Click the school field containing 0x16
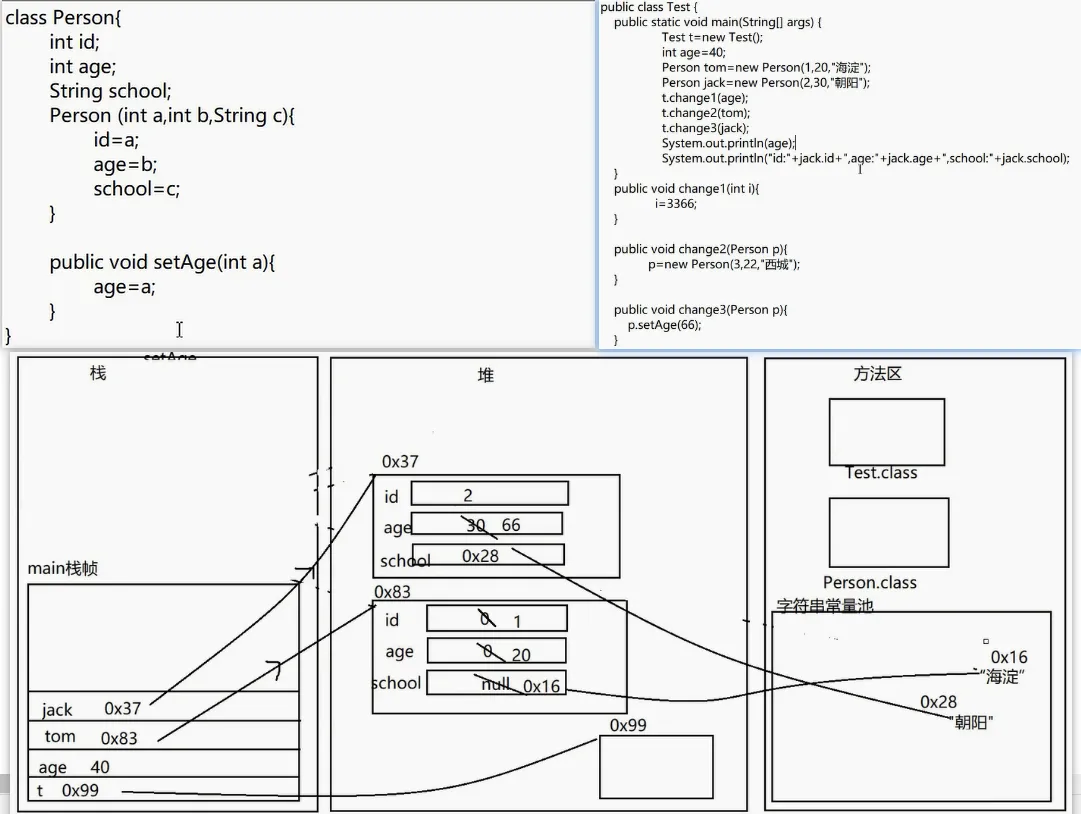 [496, 683]
